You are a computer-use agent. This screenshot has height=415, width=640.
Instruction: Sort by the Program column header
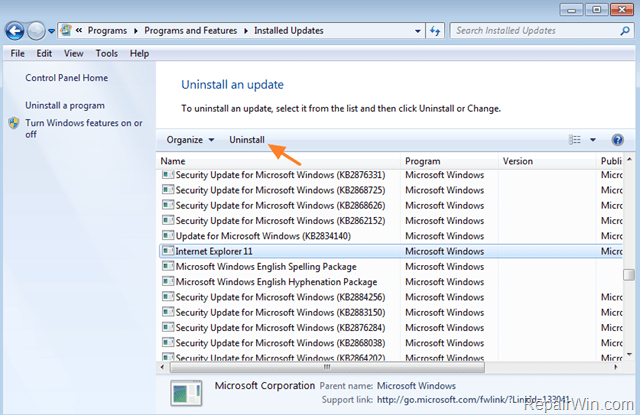(449, 161)
